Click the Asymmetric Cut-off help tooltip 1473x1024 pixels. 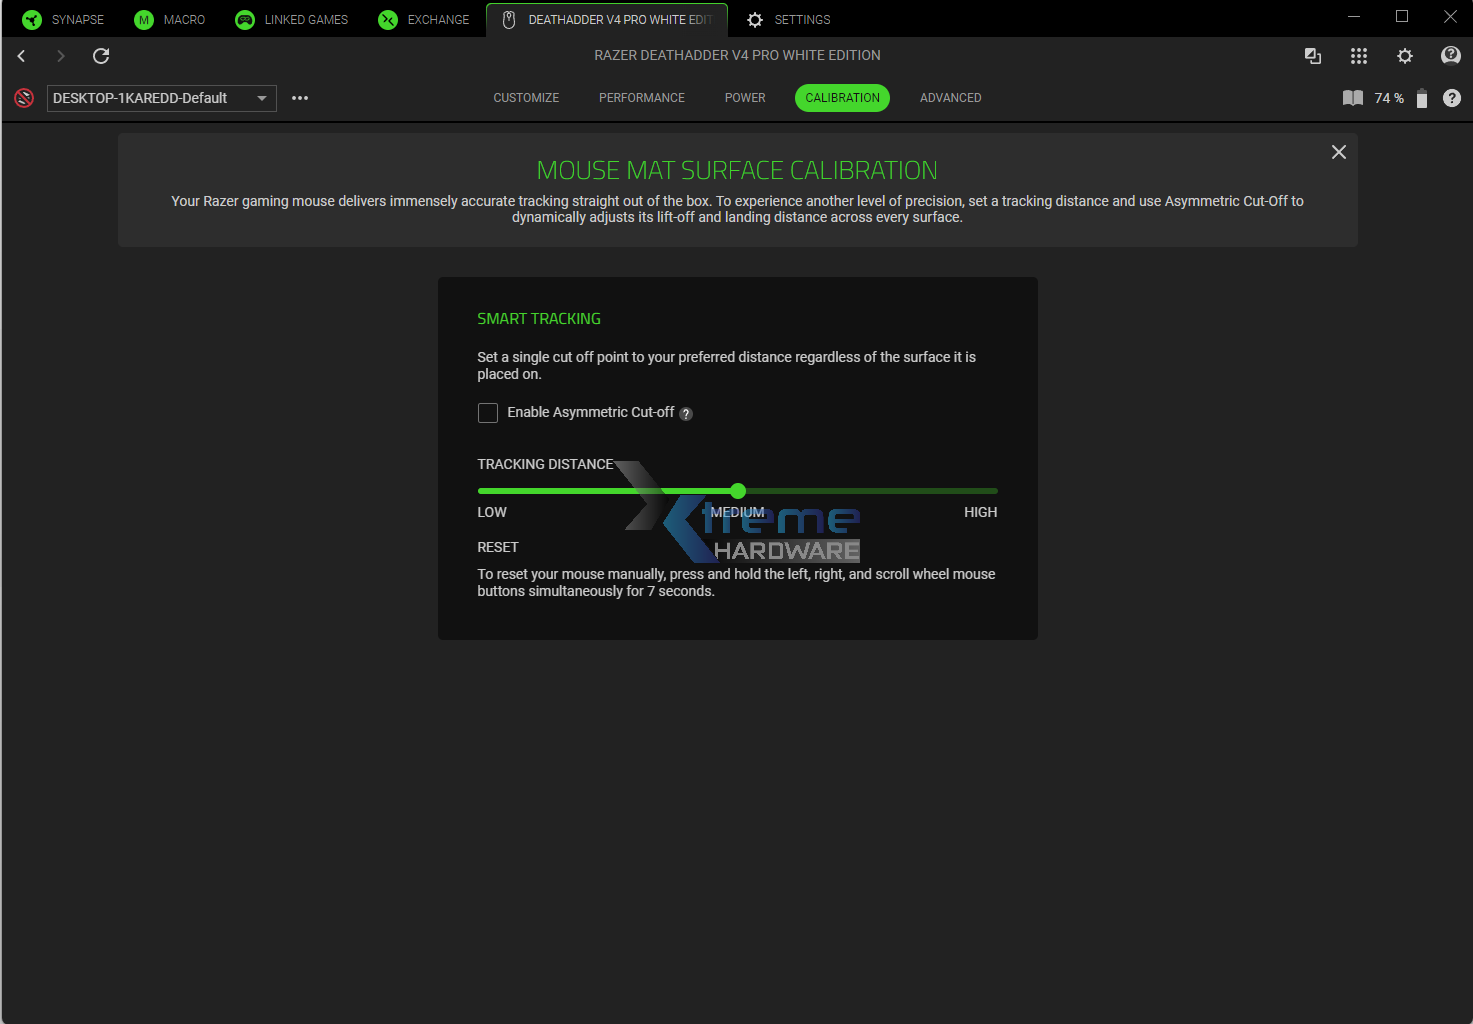[x=686, y=413]
